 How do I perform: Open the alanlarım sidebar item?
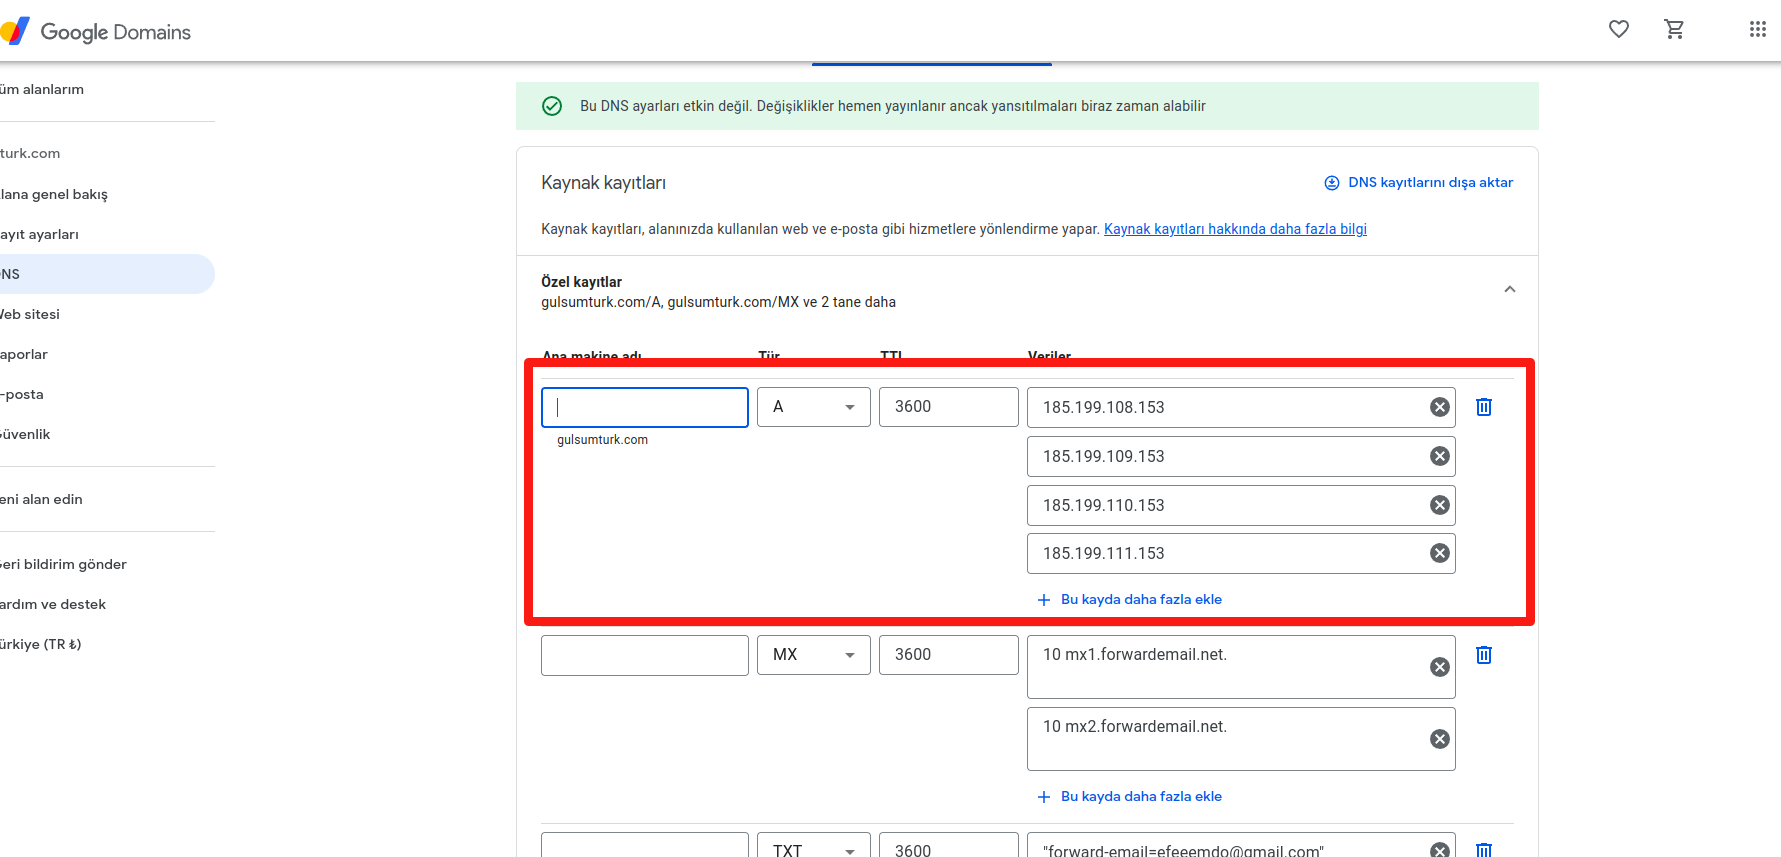(x=42, y=89)
